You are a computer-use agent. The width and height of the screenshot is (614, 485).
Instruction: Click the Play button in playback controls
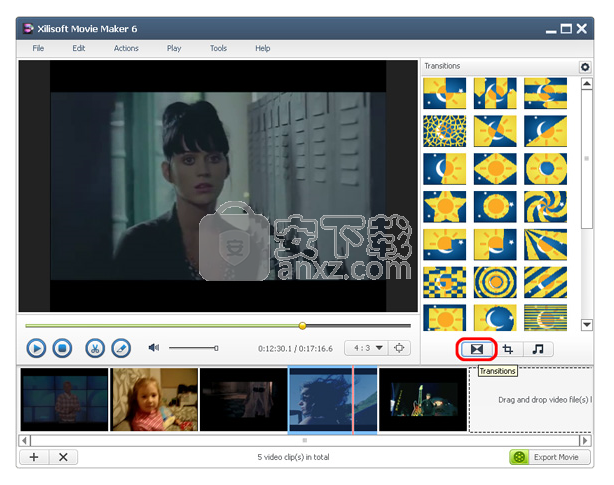click(x=36, y=348)
